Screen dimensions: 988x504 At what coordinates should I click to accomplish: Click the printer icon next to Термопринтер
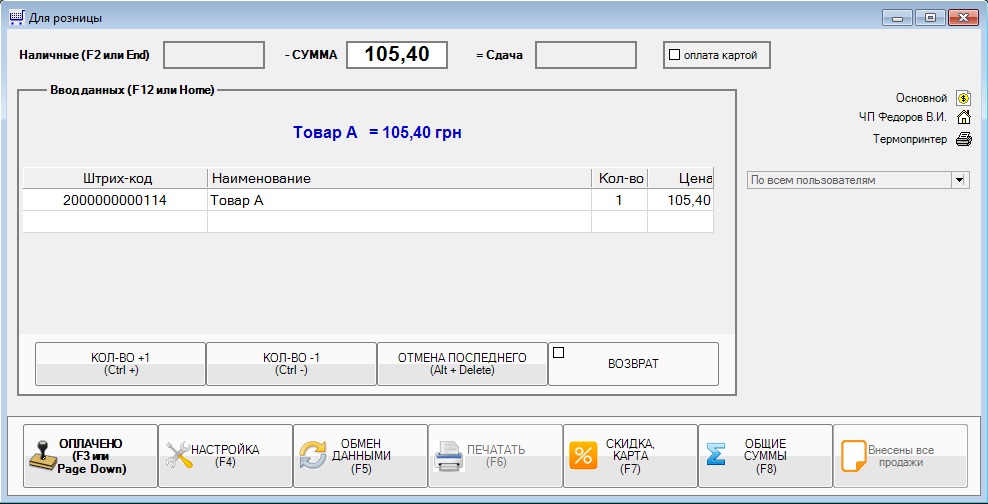point(963,139)
